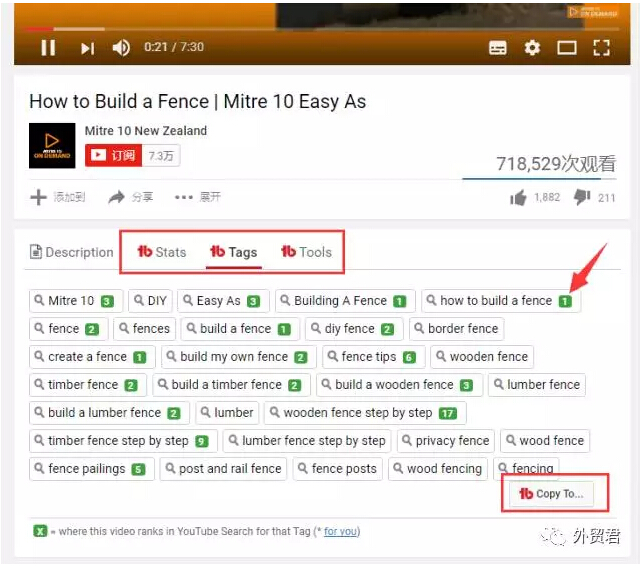The width and height of the screenshot is (640, 566).
Task: Search the 'how to build a fence' tag
Action: pos(495,300)
